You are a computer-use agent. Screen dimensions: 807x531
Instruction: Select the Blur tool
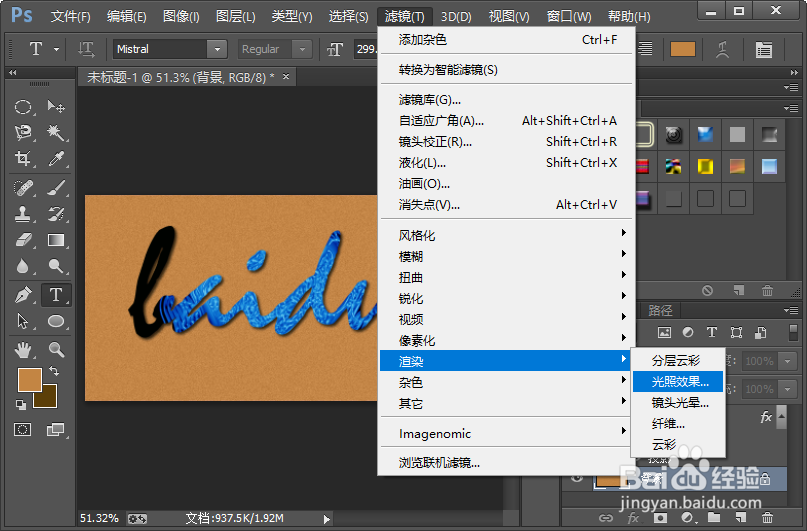click(23, 266)
